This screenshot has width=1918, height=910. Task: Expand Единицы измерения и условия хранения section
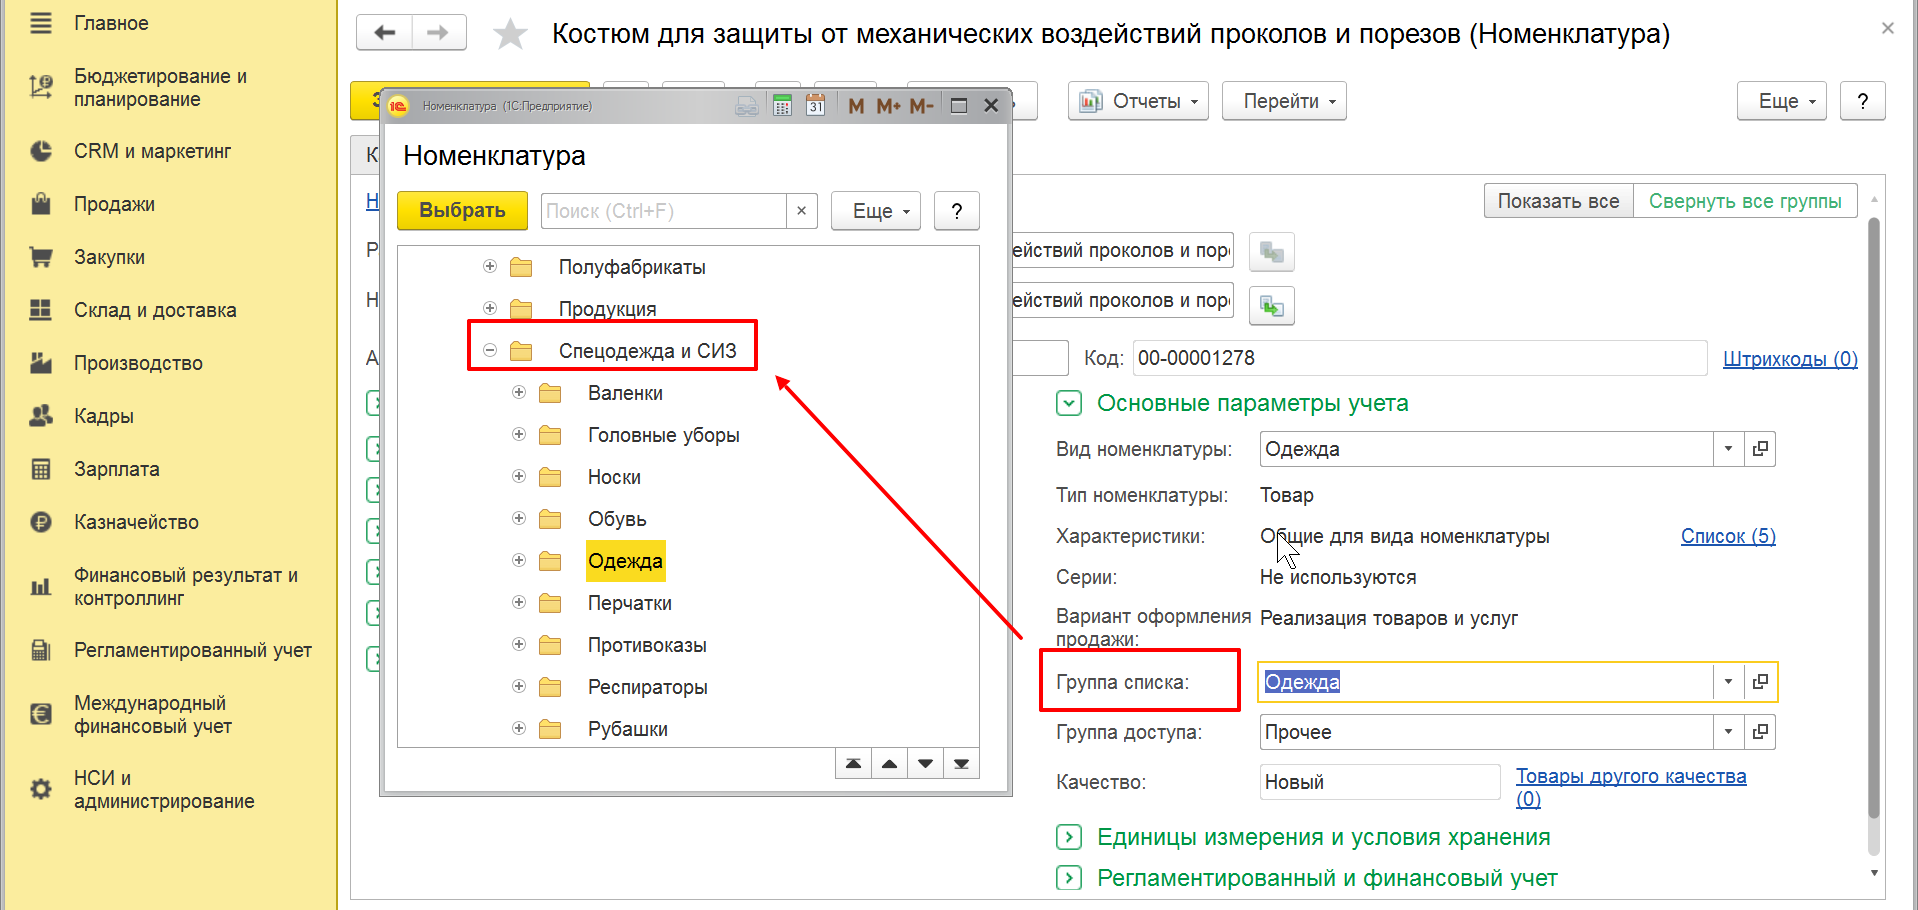pos(1069,837)
